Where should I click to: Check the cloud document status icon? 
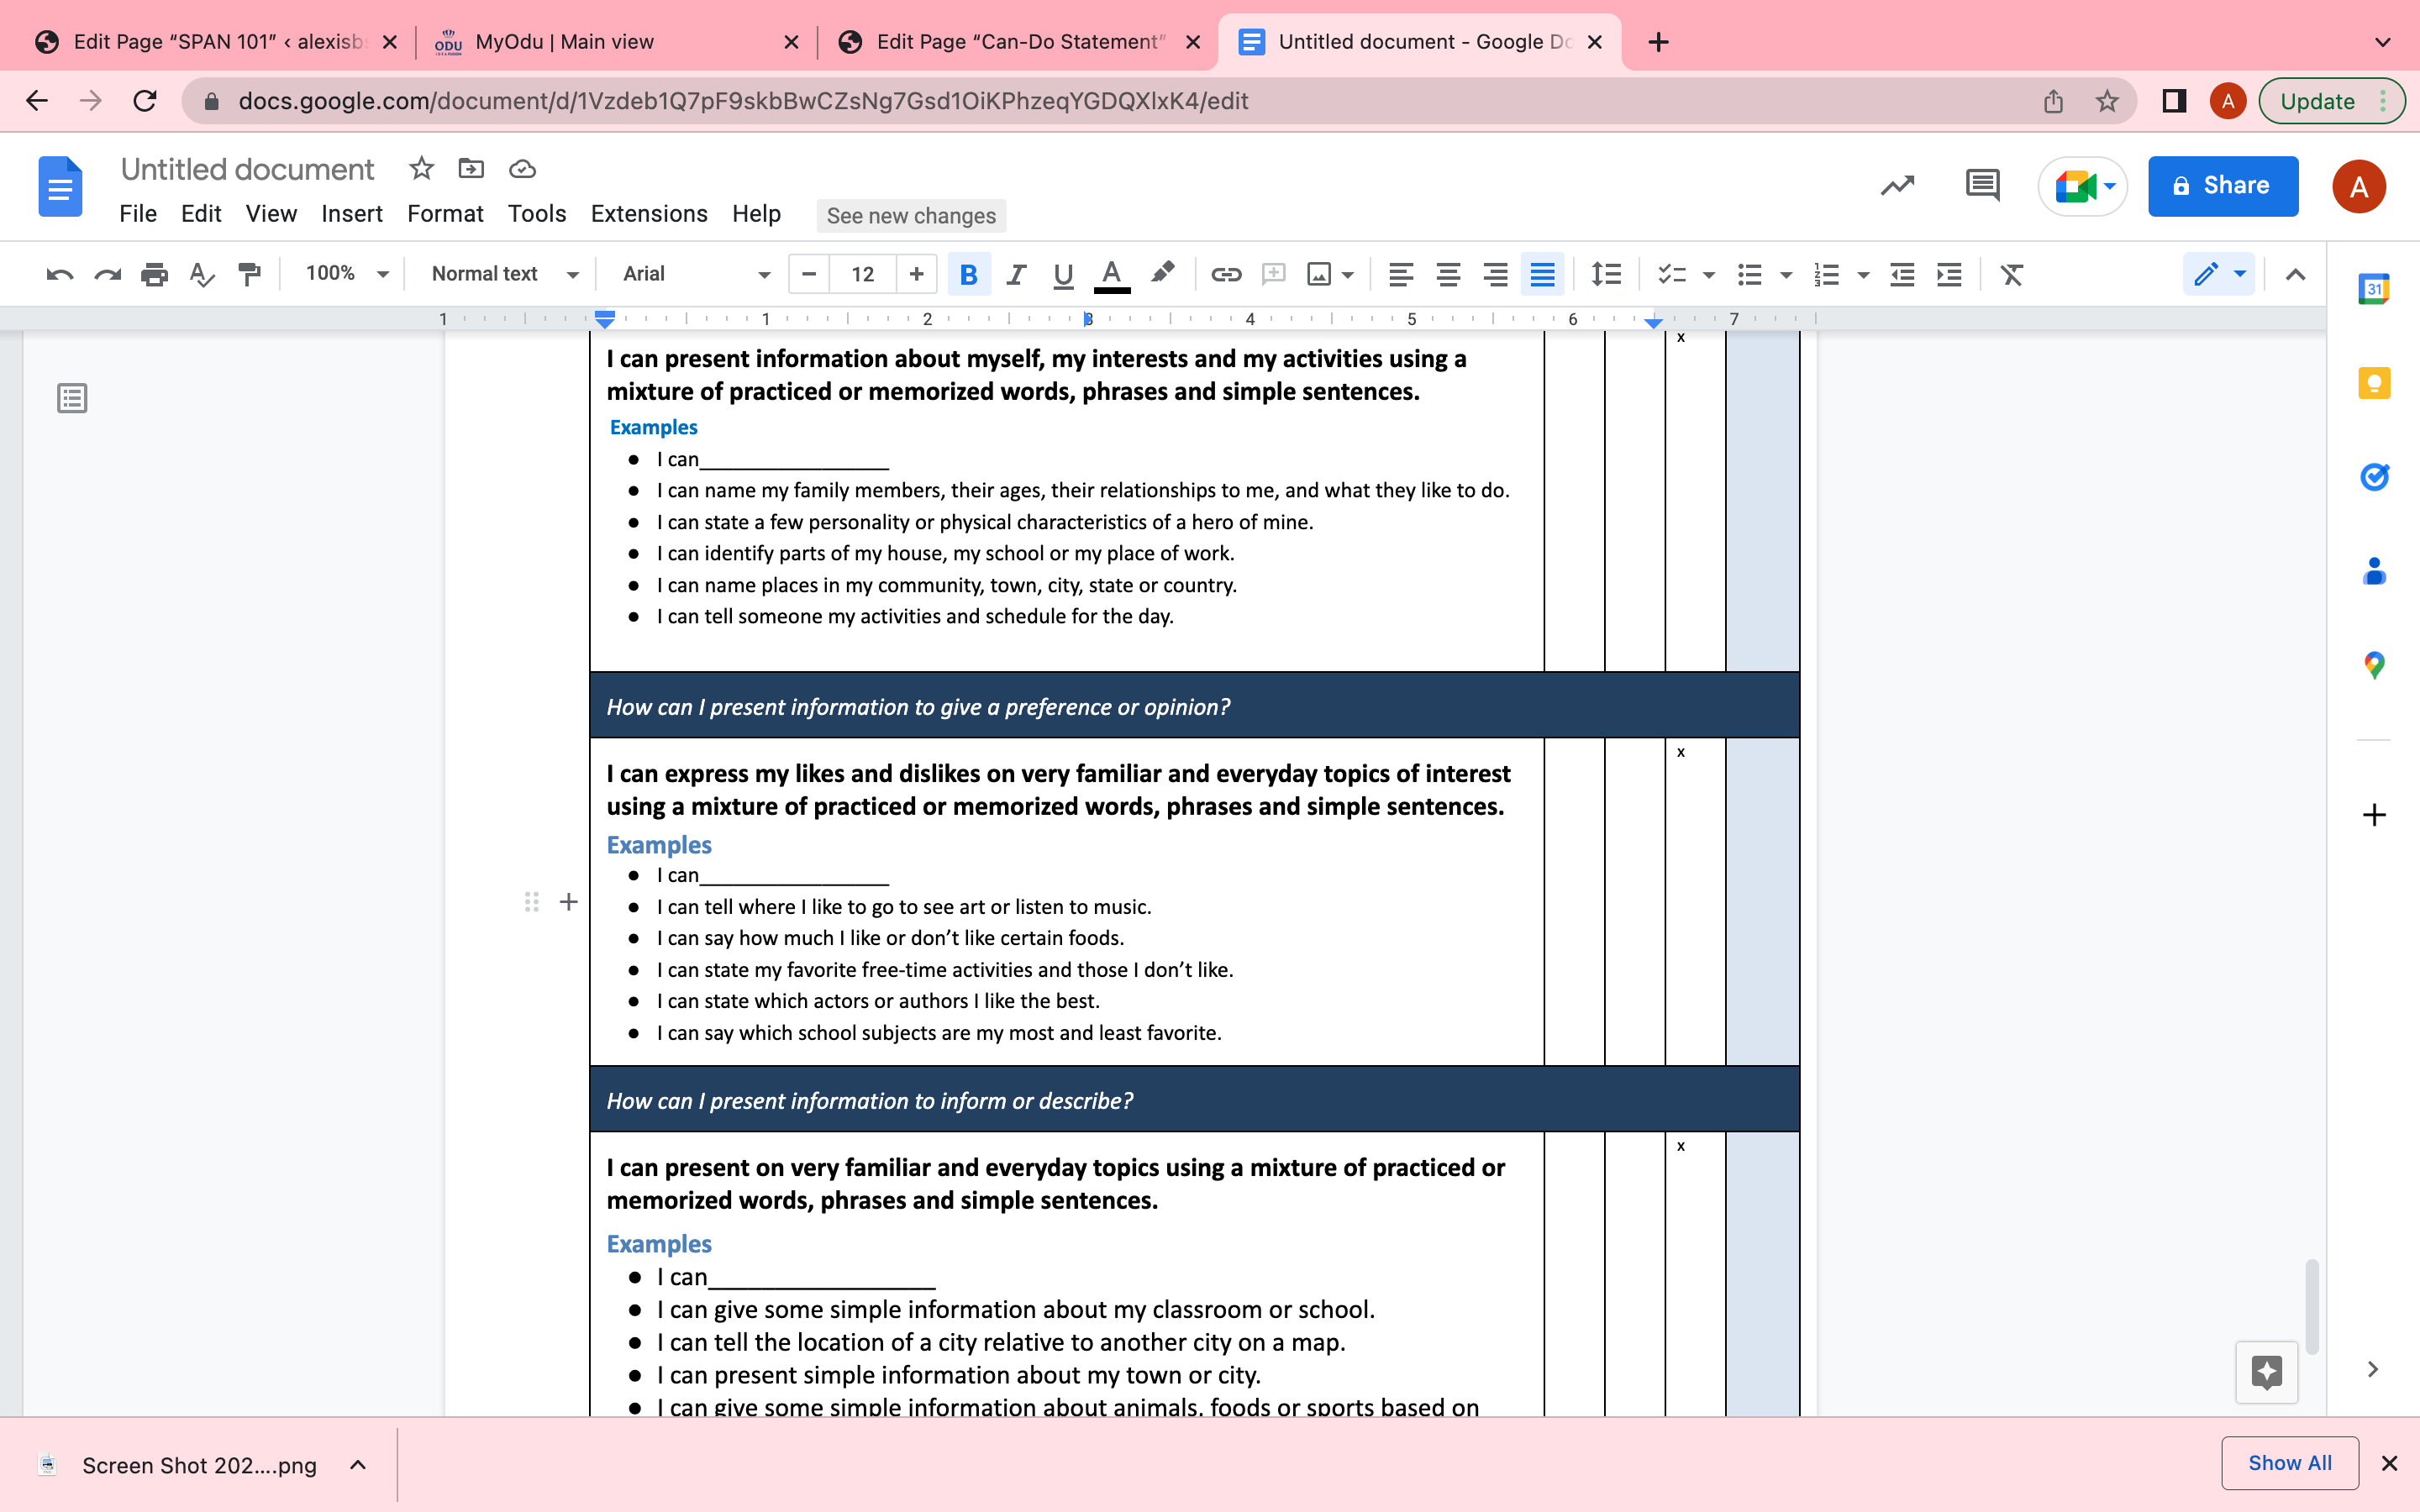522,168
